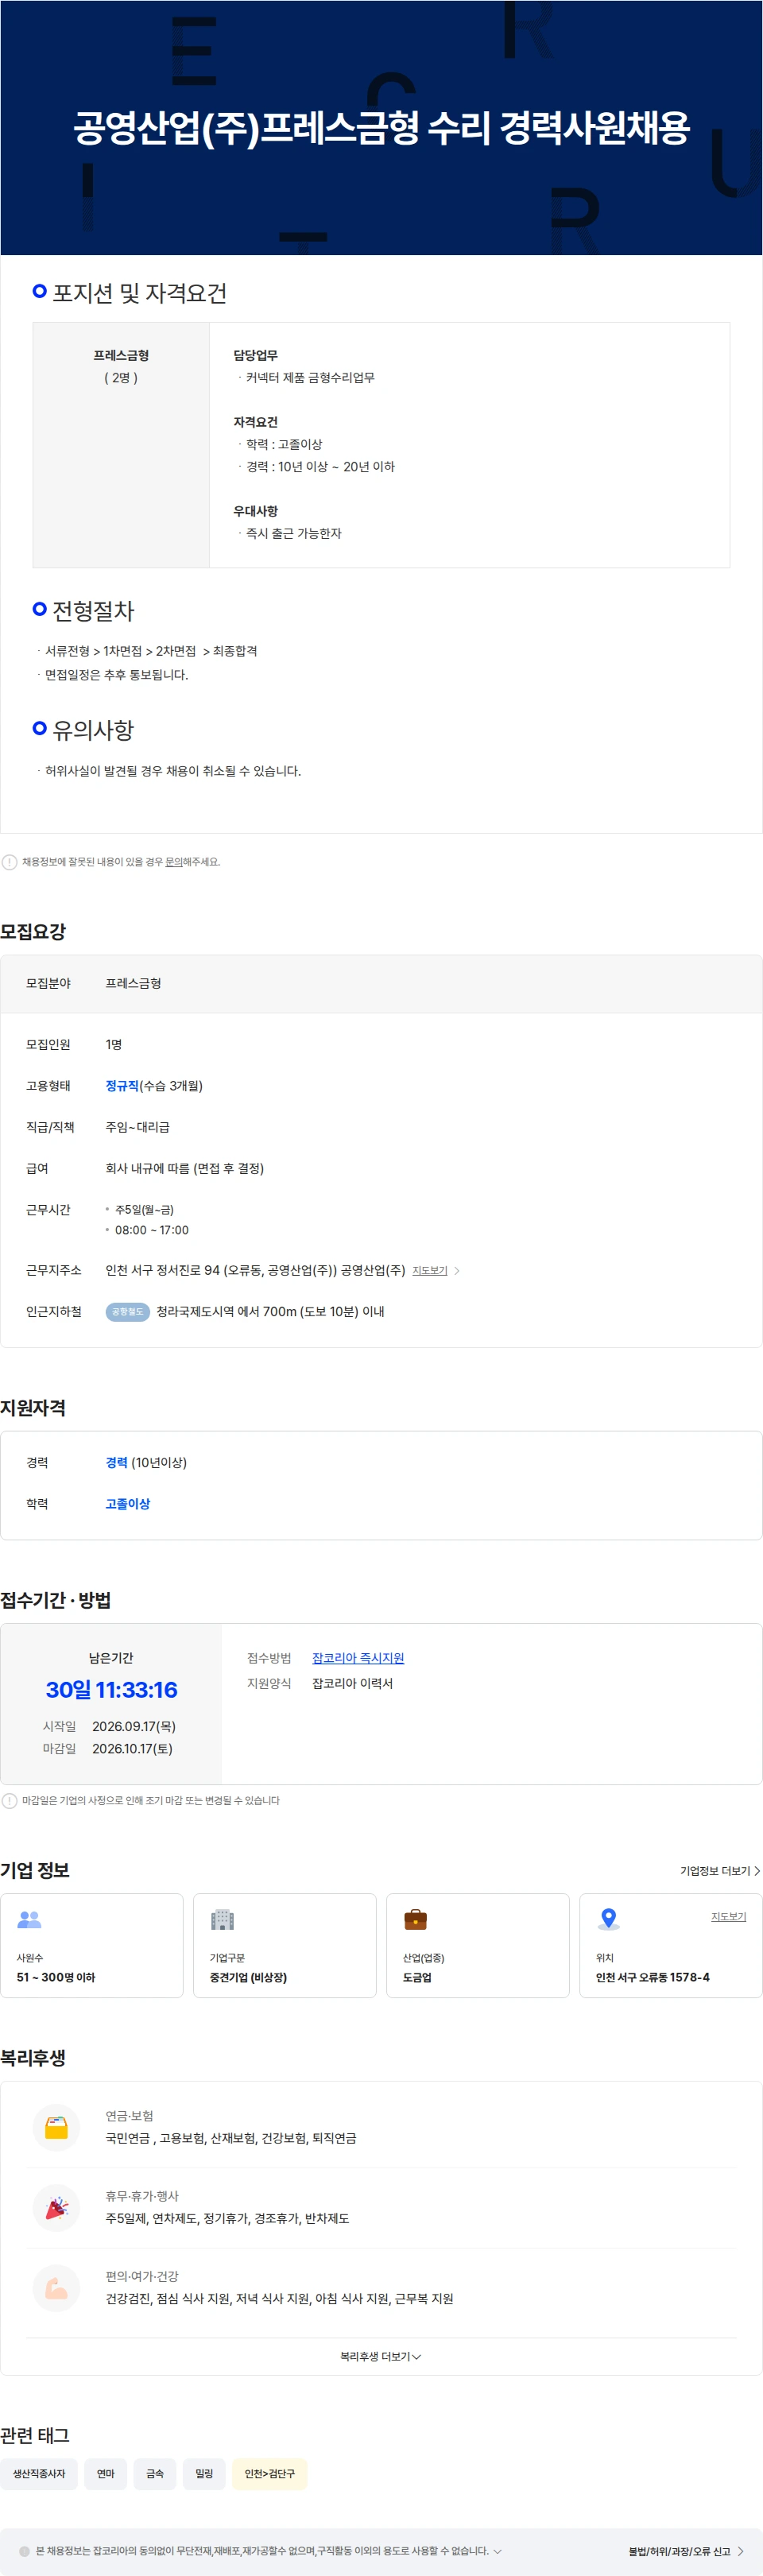Screen dimensions: 763x2576
Task: Click the remaining time 30일 countdown
Action: point(112,1690)
